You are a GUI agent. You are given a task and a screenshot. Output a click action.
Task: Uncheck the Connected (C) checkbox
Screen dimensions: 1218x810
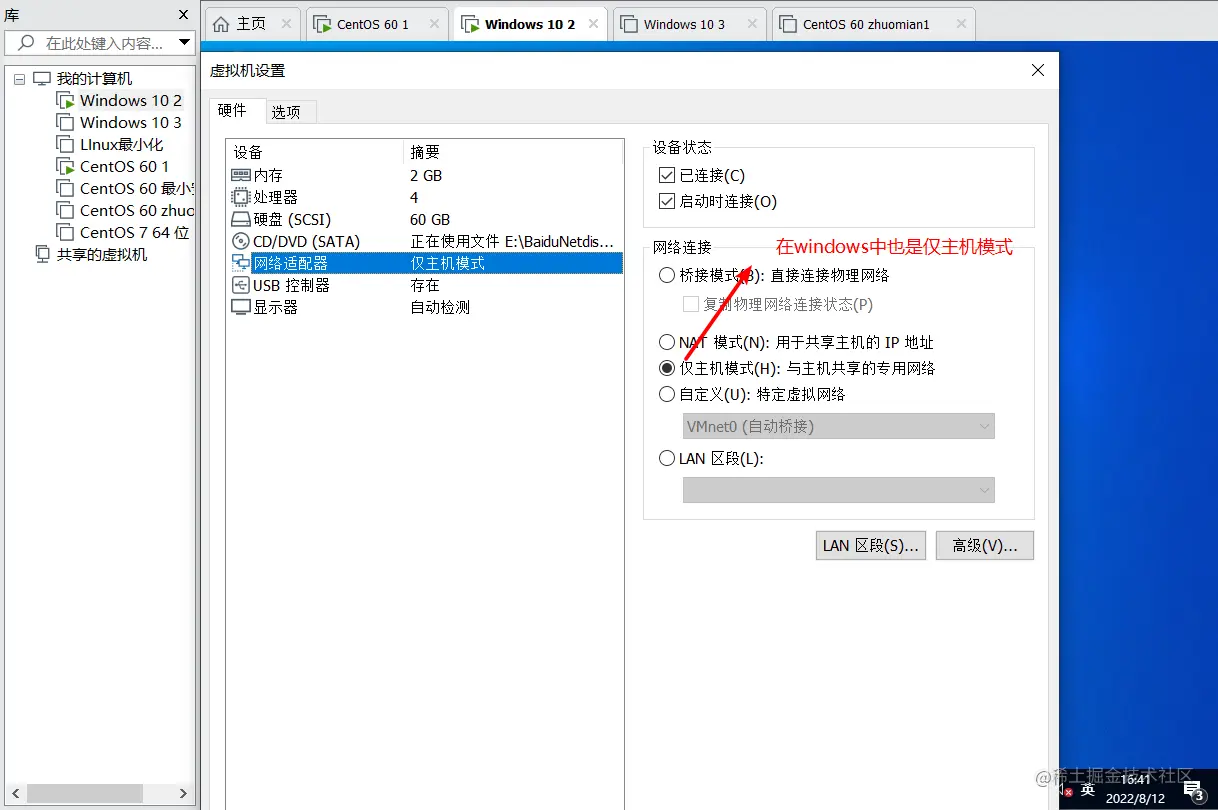tap(667, 175)
